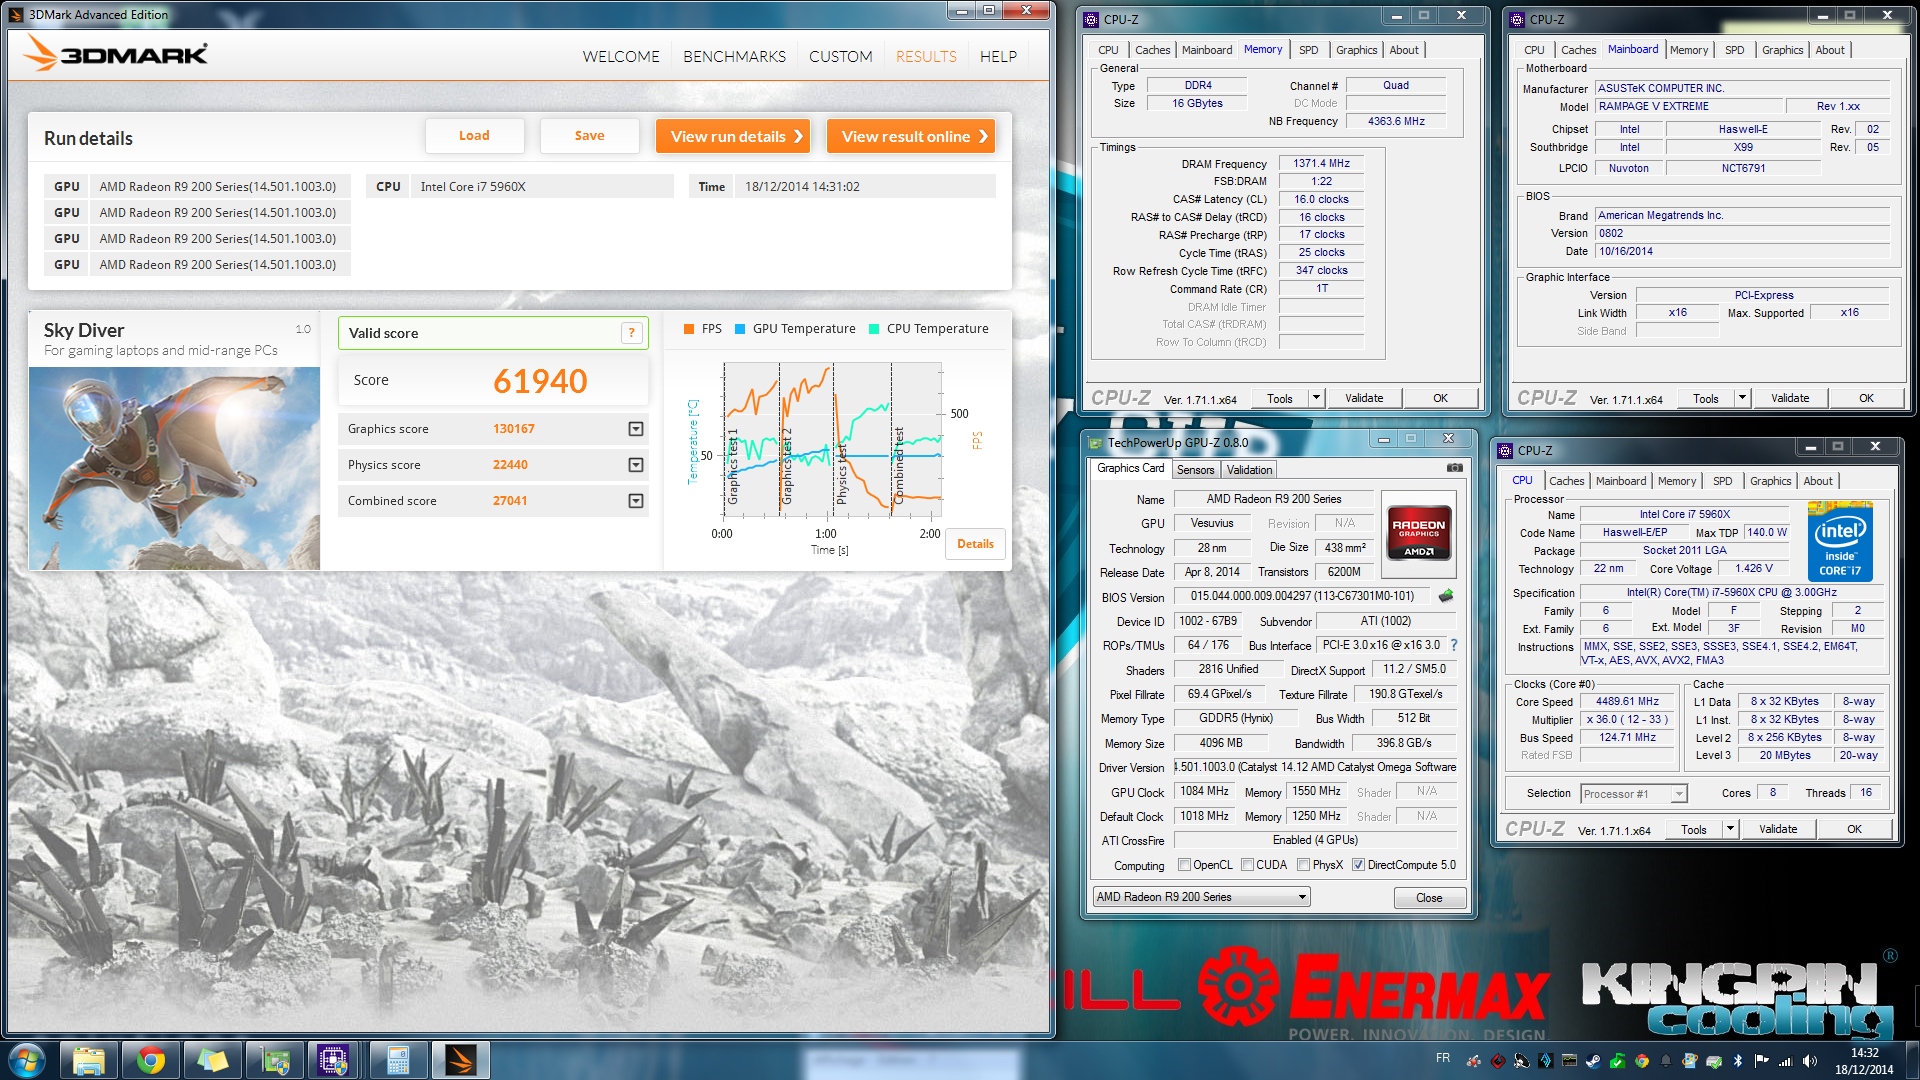The height and width of the screenshot is (1080, 1920).
Task: Toggle the DirectCompute 5.0 checkbox
Action: click(x=1358, y=865)
